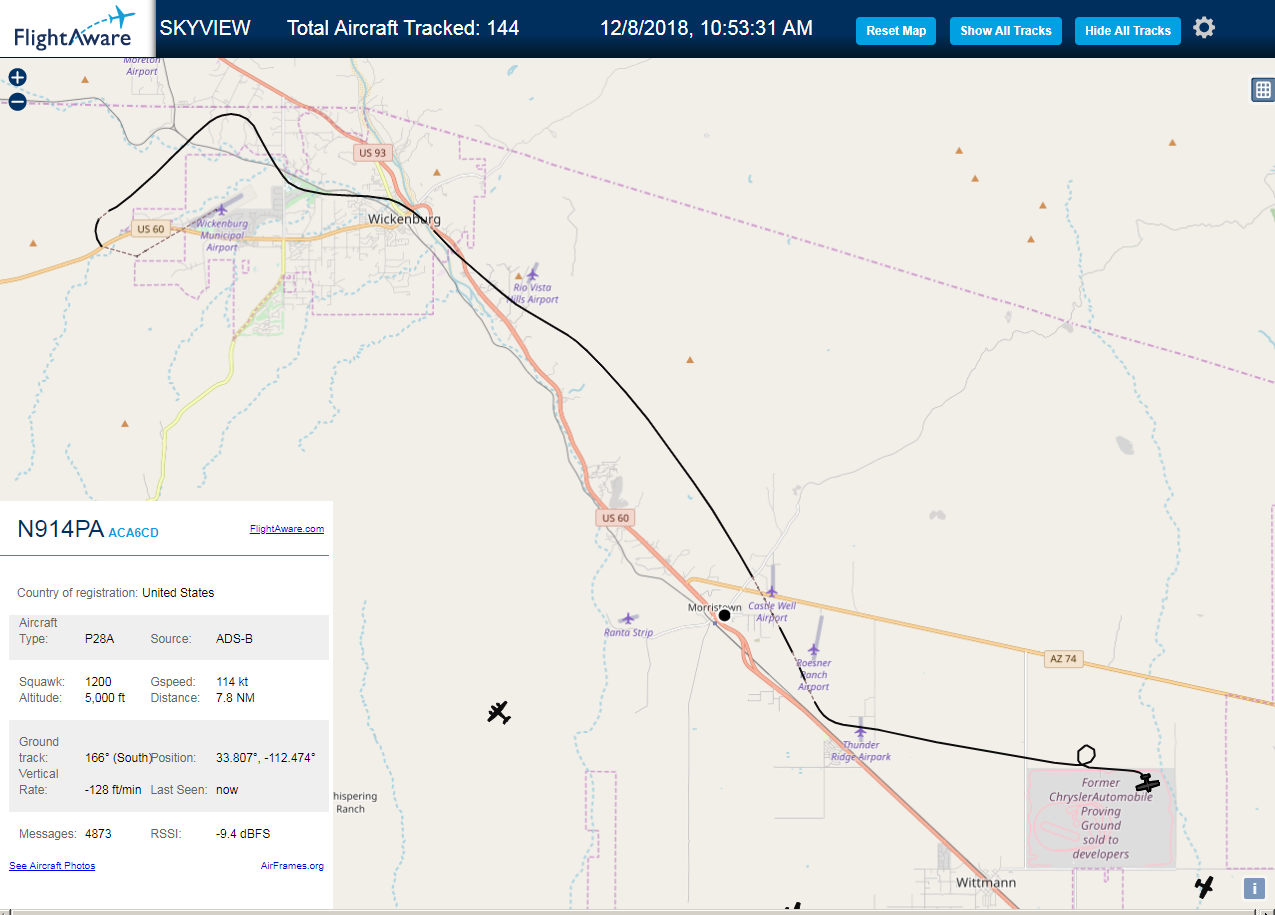Click the Ranta Strip airport icon
The width and height of the screenshot is (1275, 915).
pyautogui.click(x=627, y=619)
